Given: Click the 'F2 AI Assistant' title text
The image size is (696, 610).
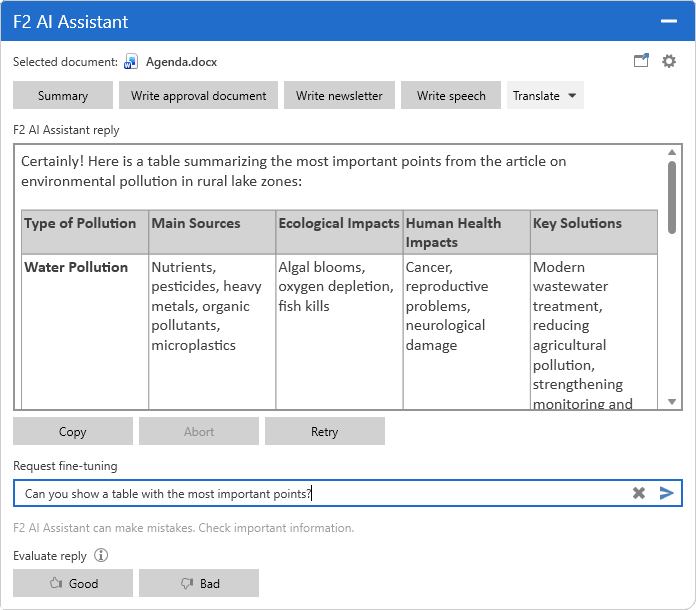Looking at the screenshot, I should point(71,22).
